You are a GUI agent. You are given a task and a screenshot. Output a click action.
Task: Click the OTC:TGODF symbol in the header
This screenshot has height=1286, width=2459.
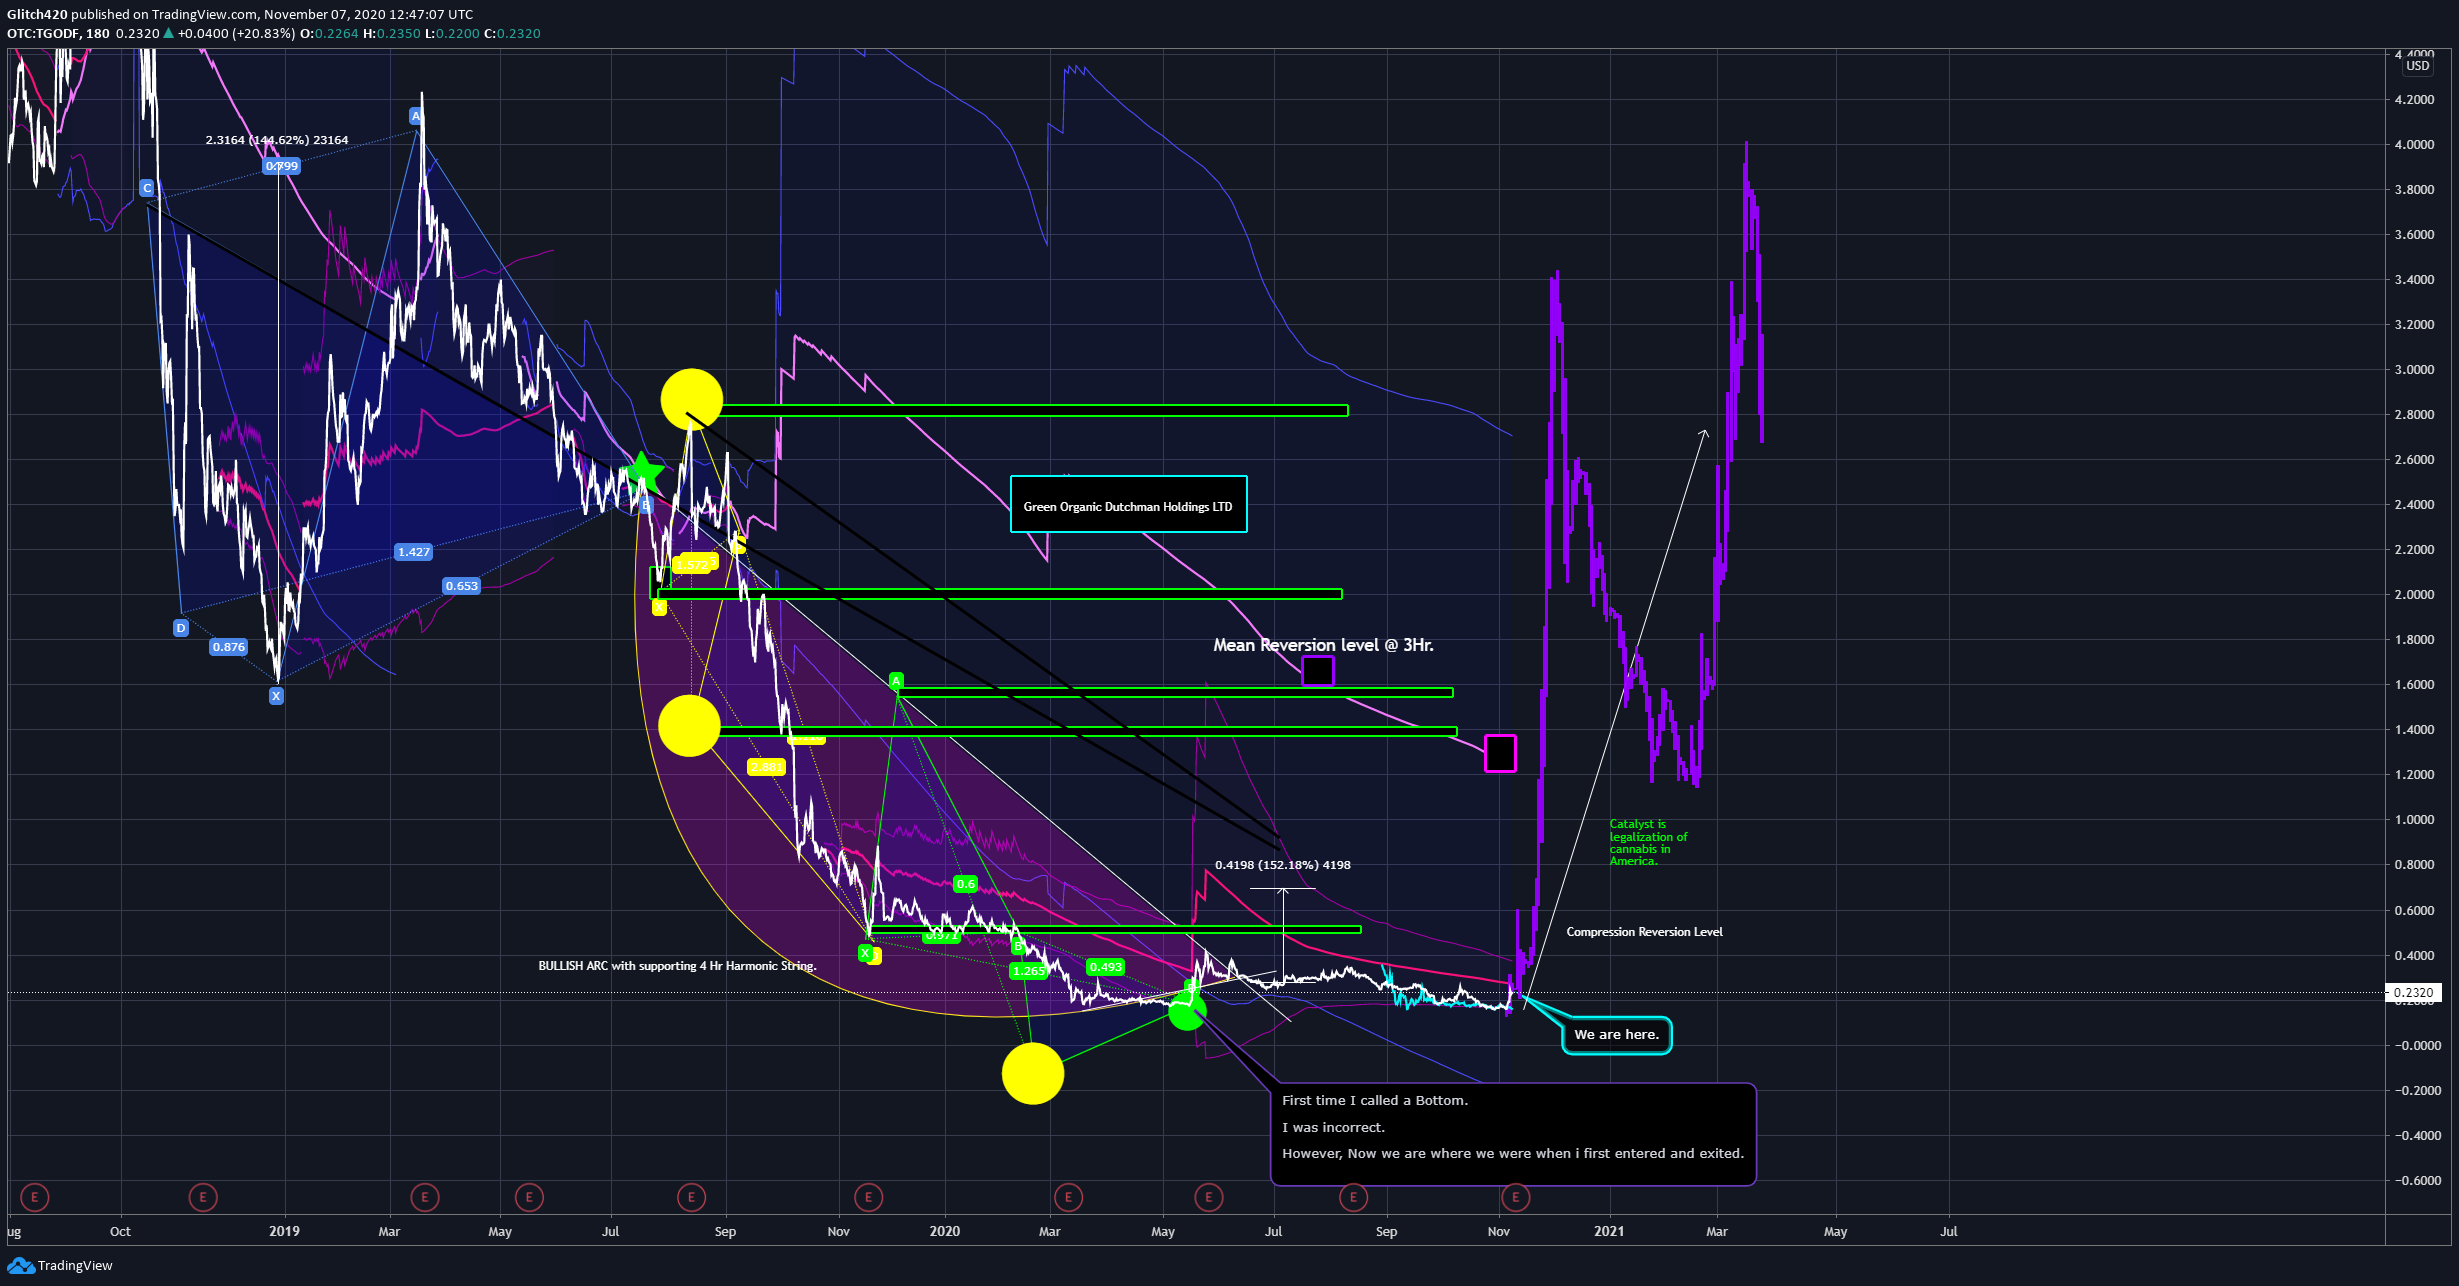click(x=44, y=33)
